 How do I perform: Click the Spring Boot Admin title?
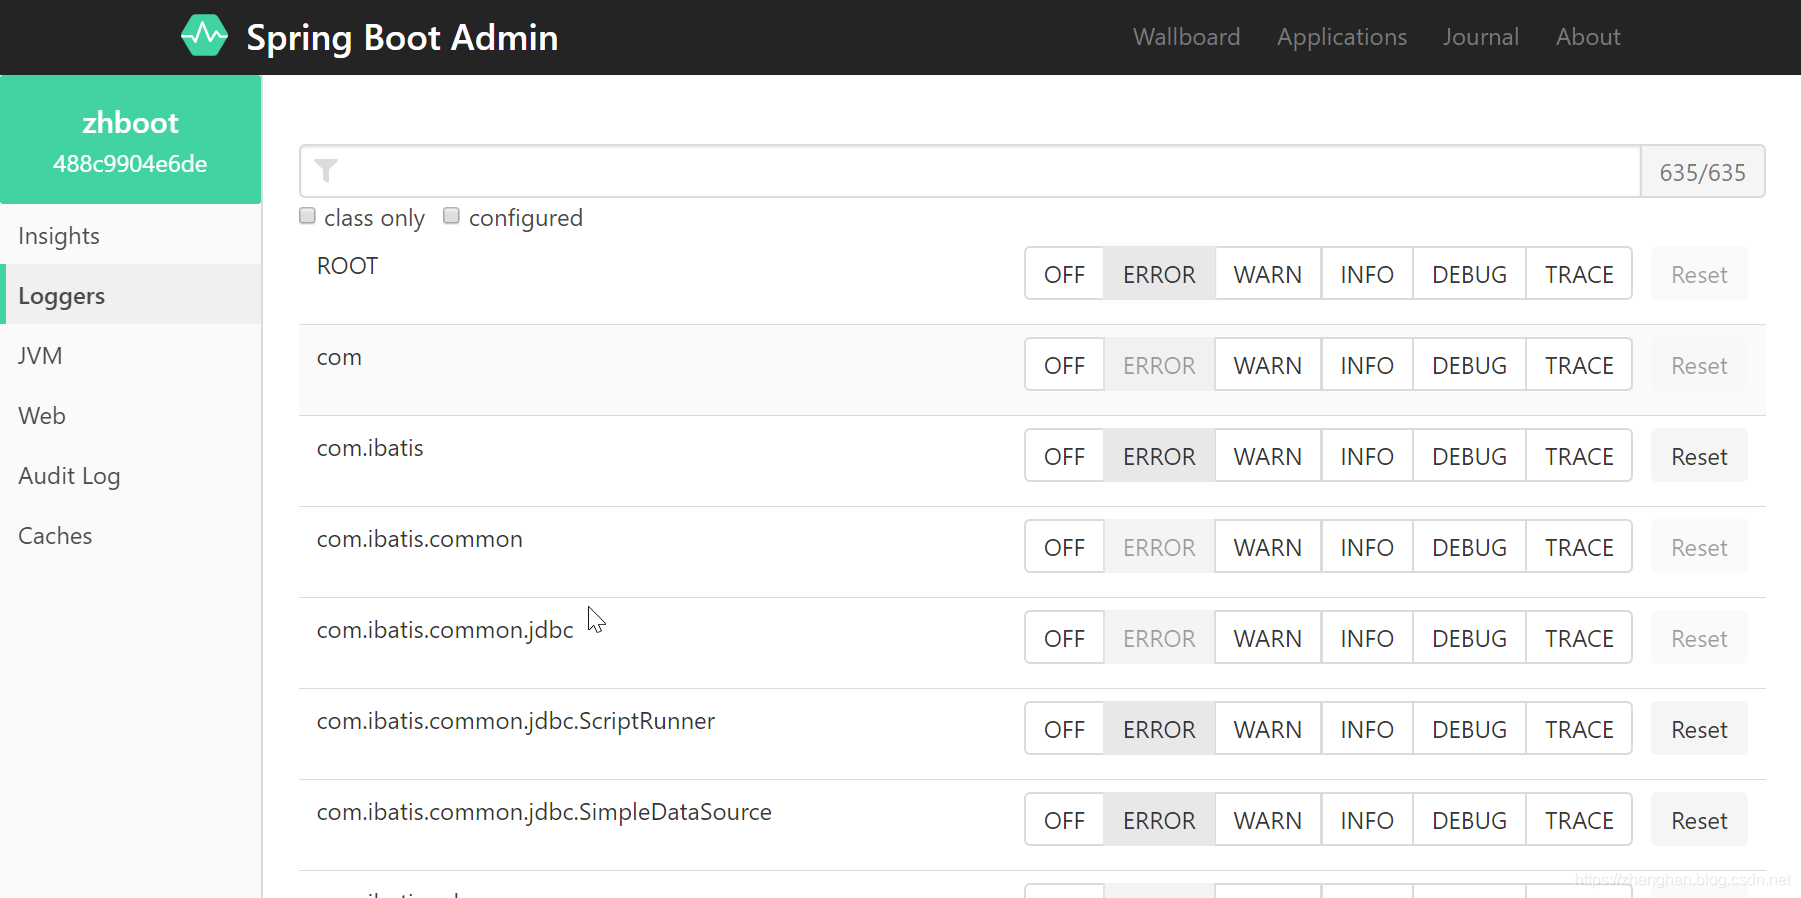[402, 38]
